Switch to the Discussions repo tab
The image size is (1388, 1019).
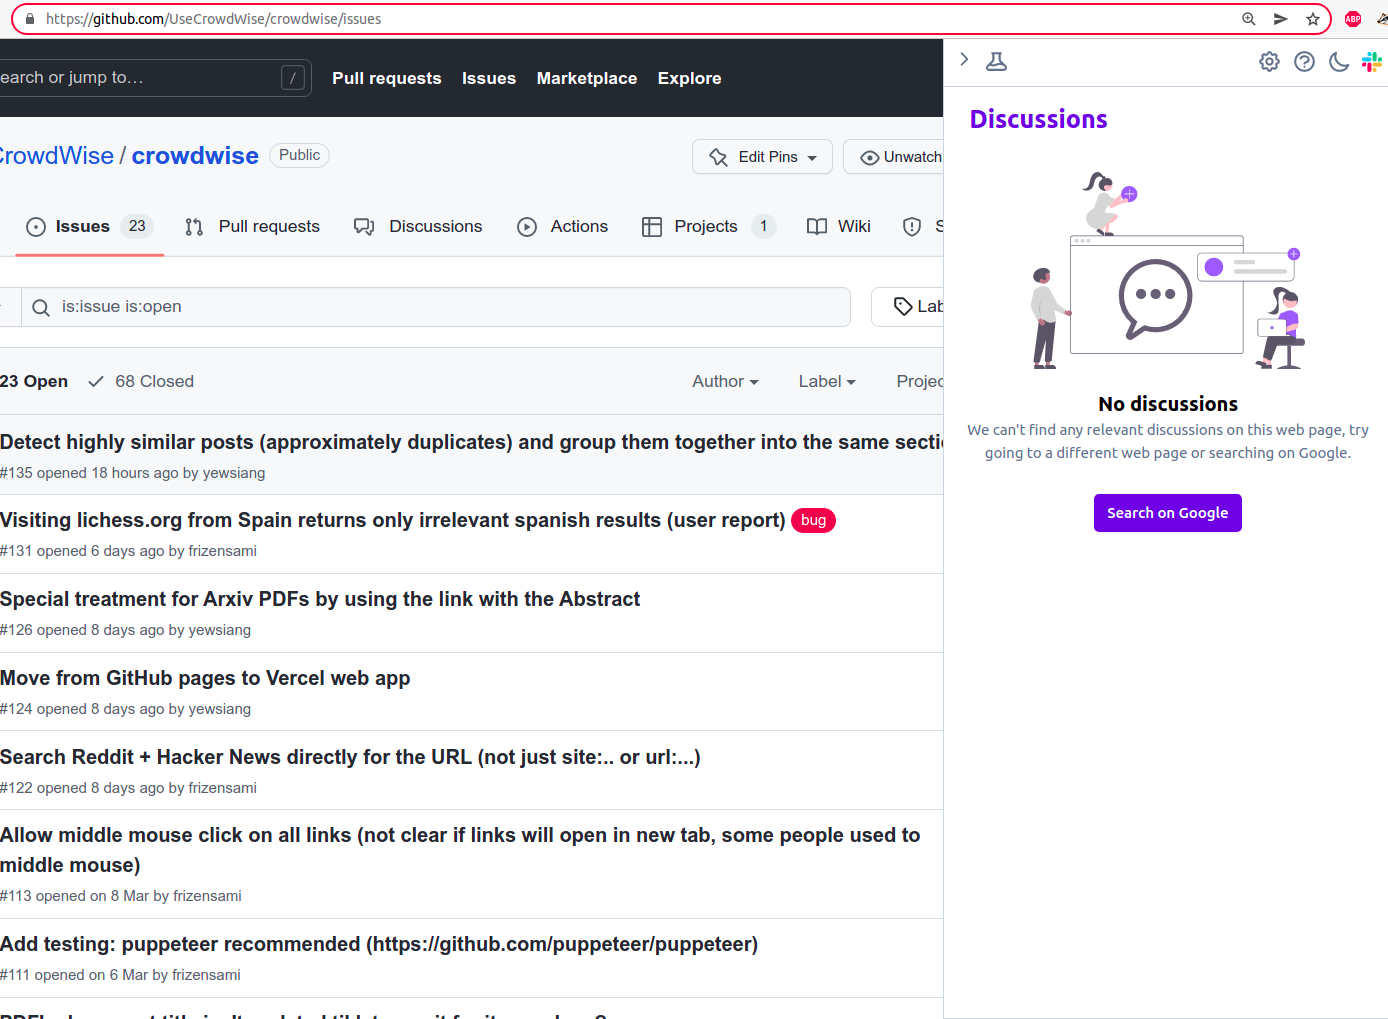pos(418,227)
